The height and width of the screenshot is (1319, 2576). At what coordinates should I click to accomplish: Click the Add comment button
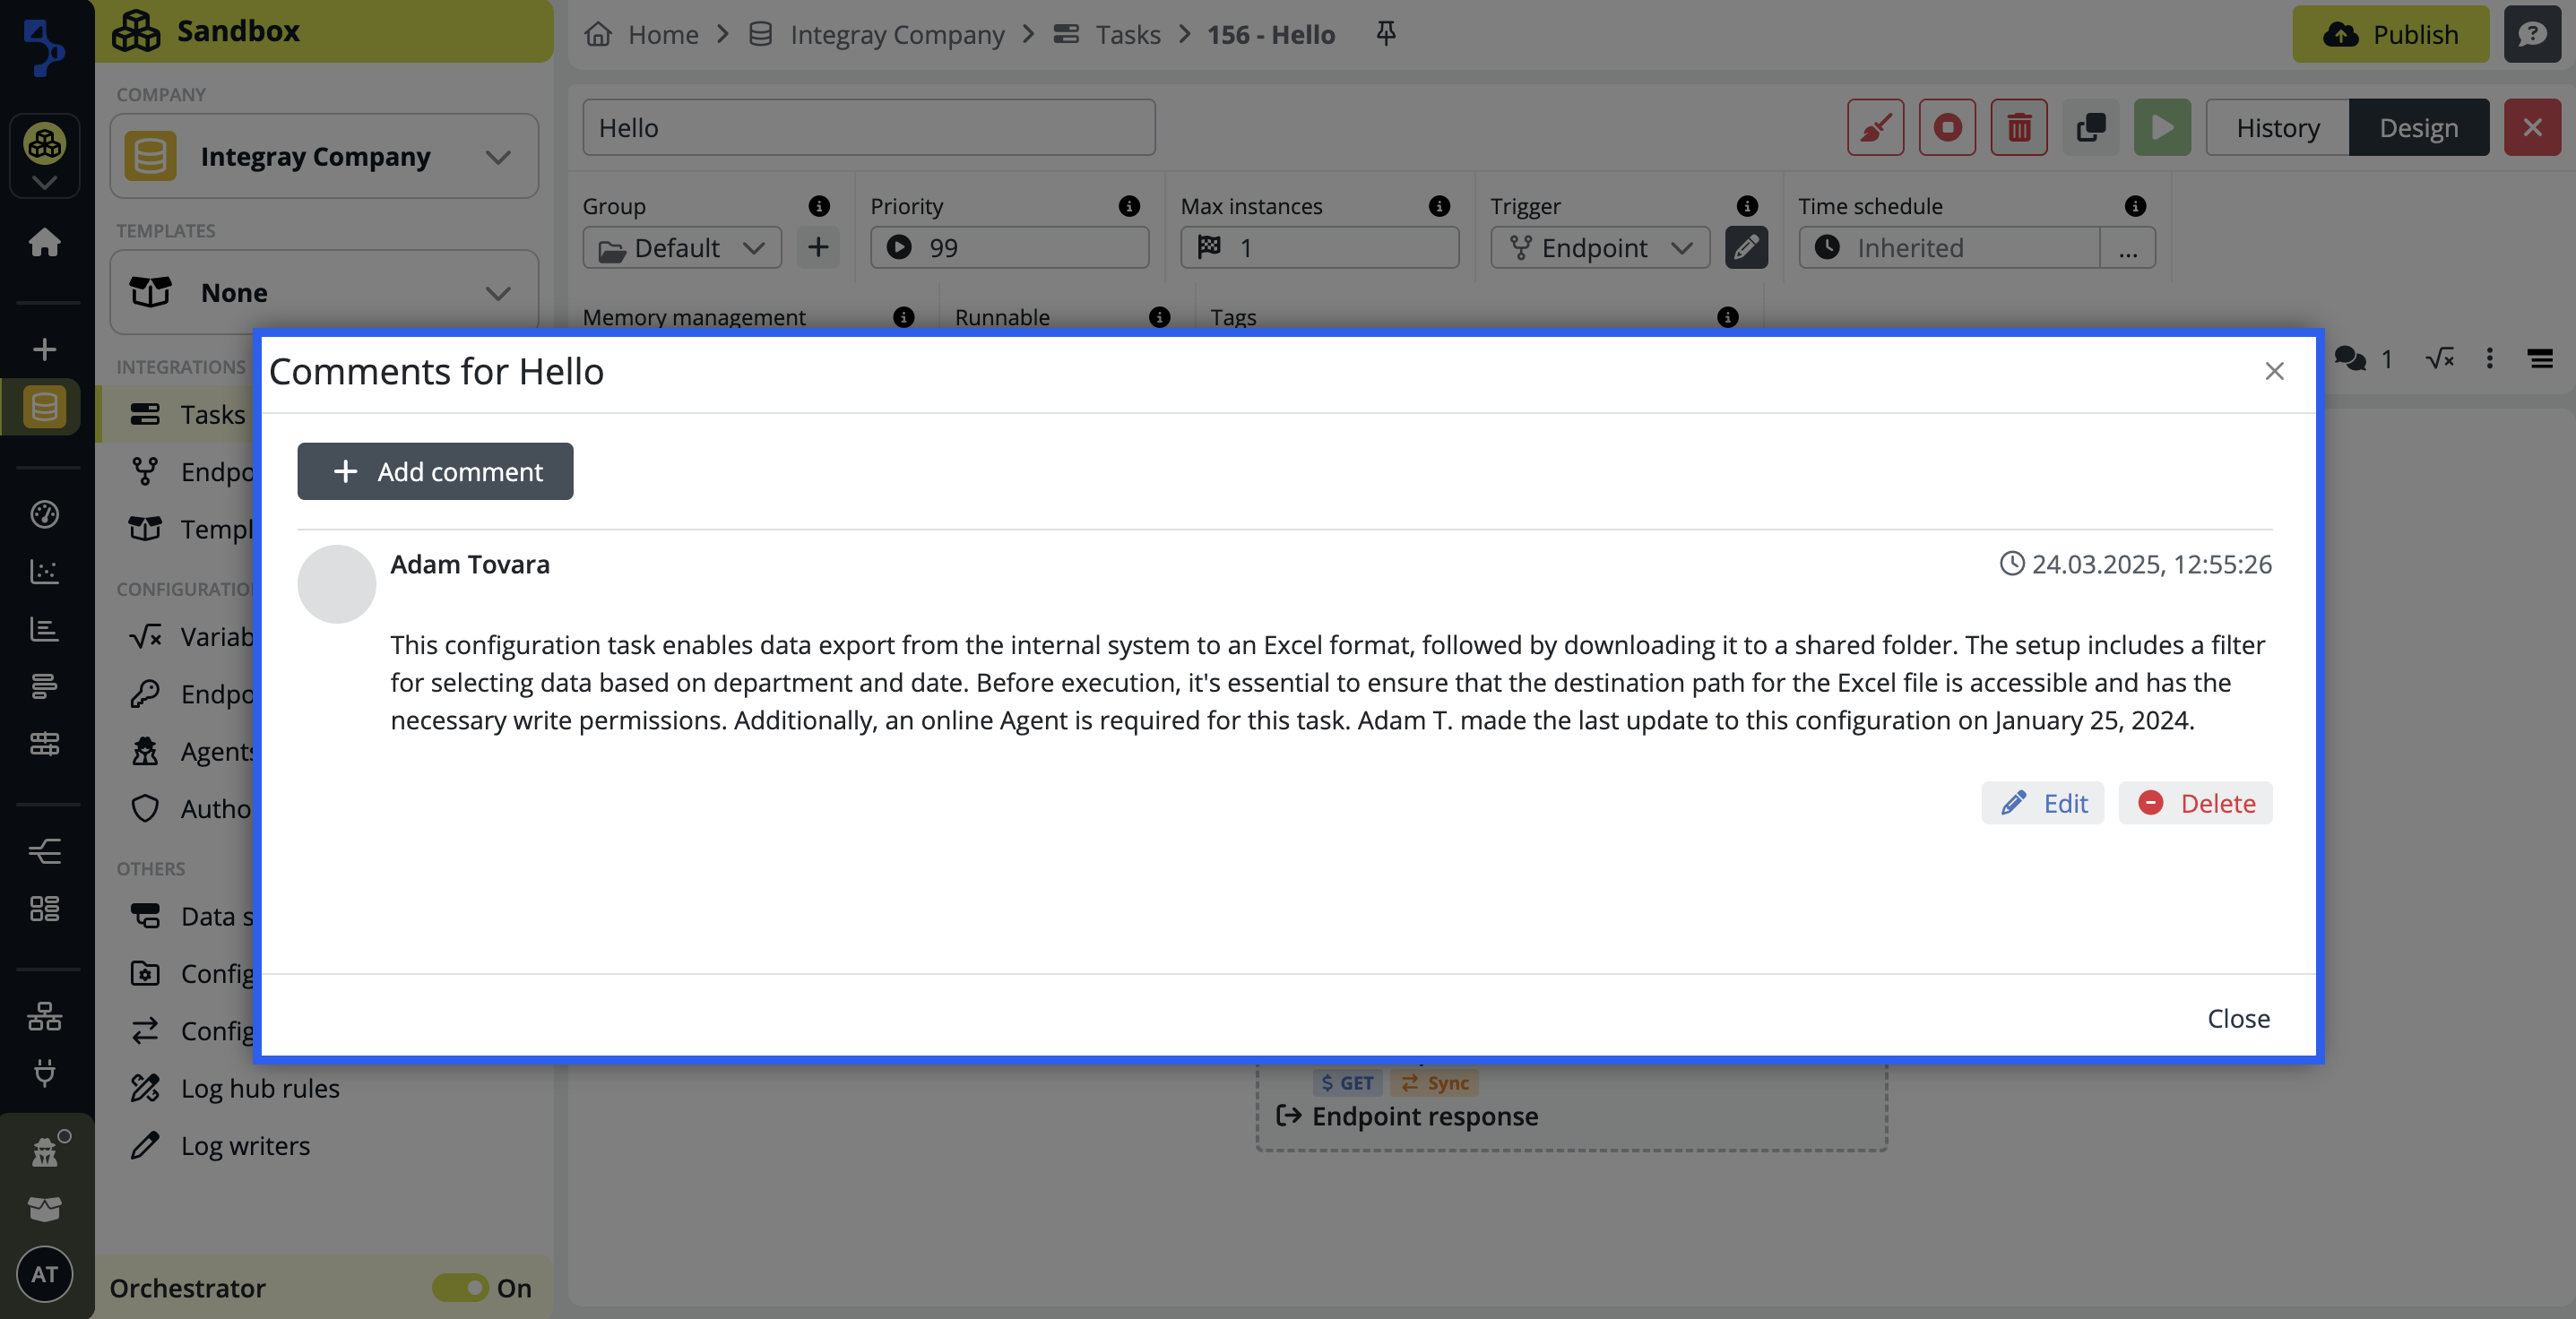(x=435, y=471)
